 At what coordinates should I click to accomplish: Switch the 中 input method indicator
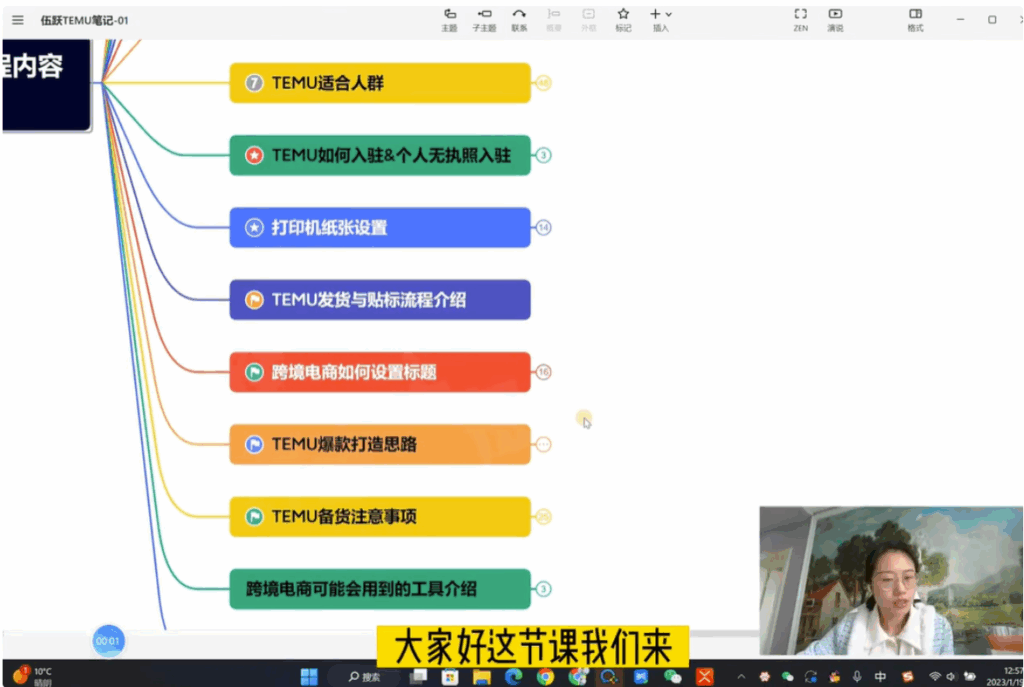click(x=880, y=677)
